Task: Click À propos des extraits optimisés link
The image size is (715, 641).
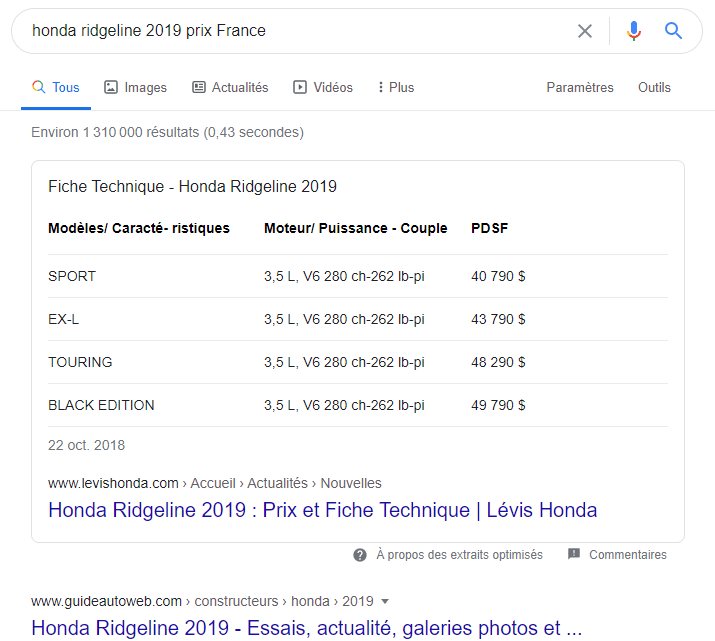Action: click(x=459, y=554)
